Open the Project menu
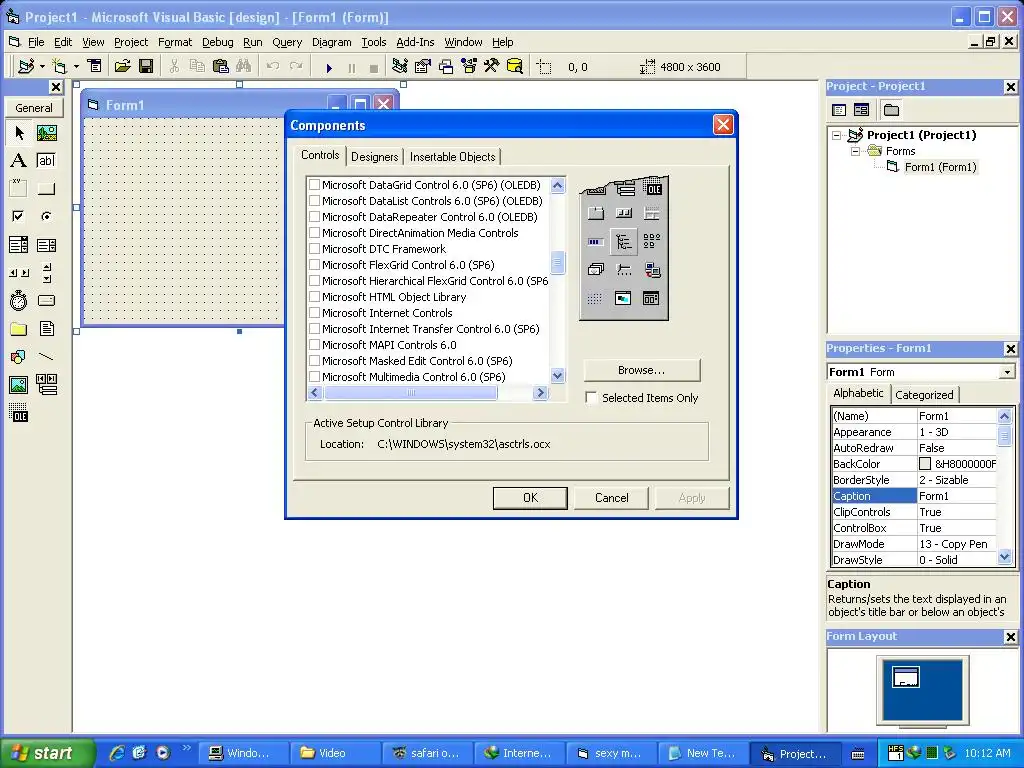The image size is (1024, 768). [131, 42]
